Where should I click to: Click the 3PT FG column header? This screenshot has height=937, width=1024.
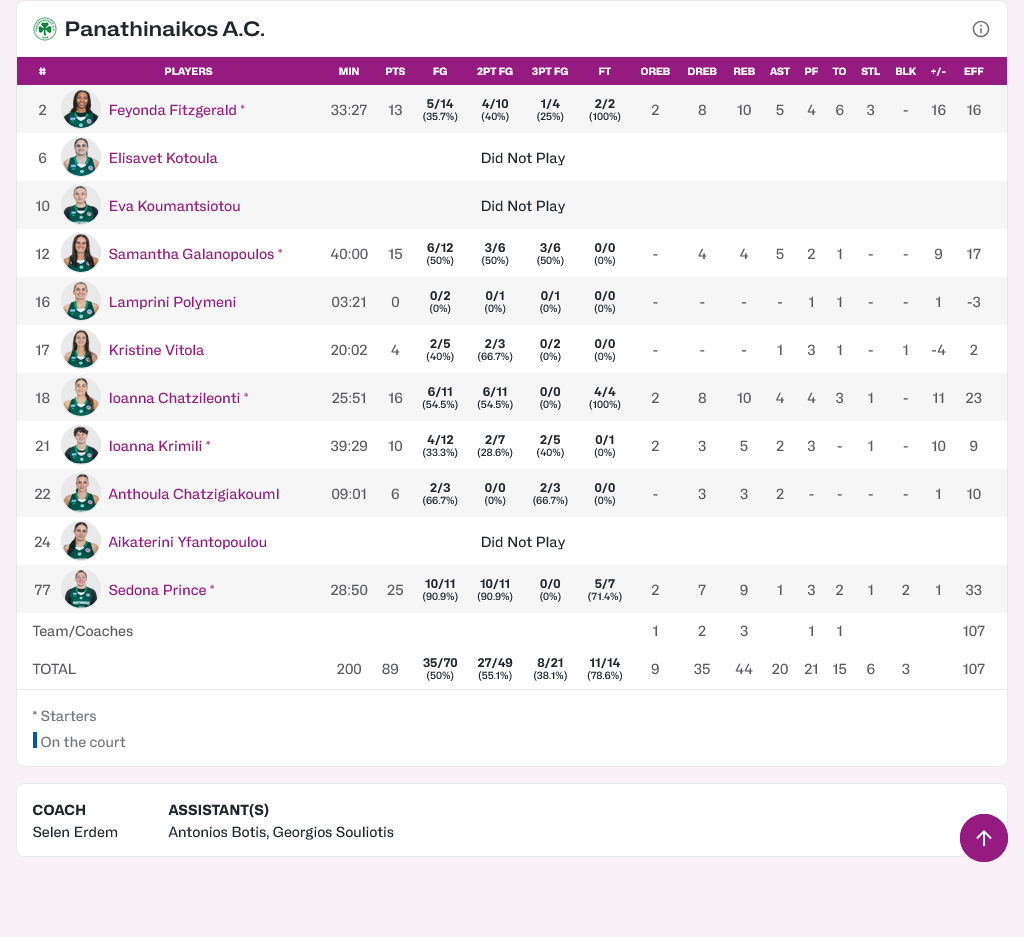[549, 72]
